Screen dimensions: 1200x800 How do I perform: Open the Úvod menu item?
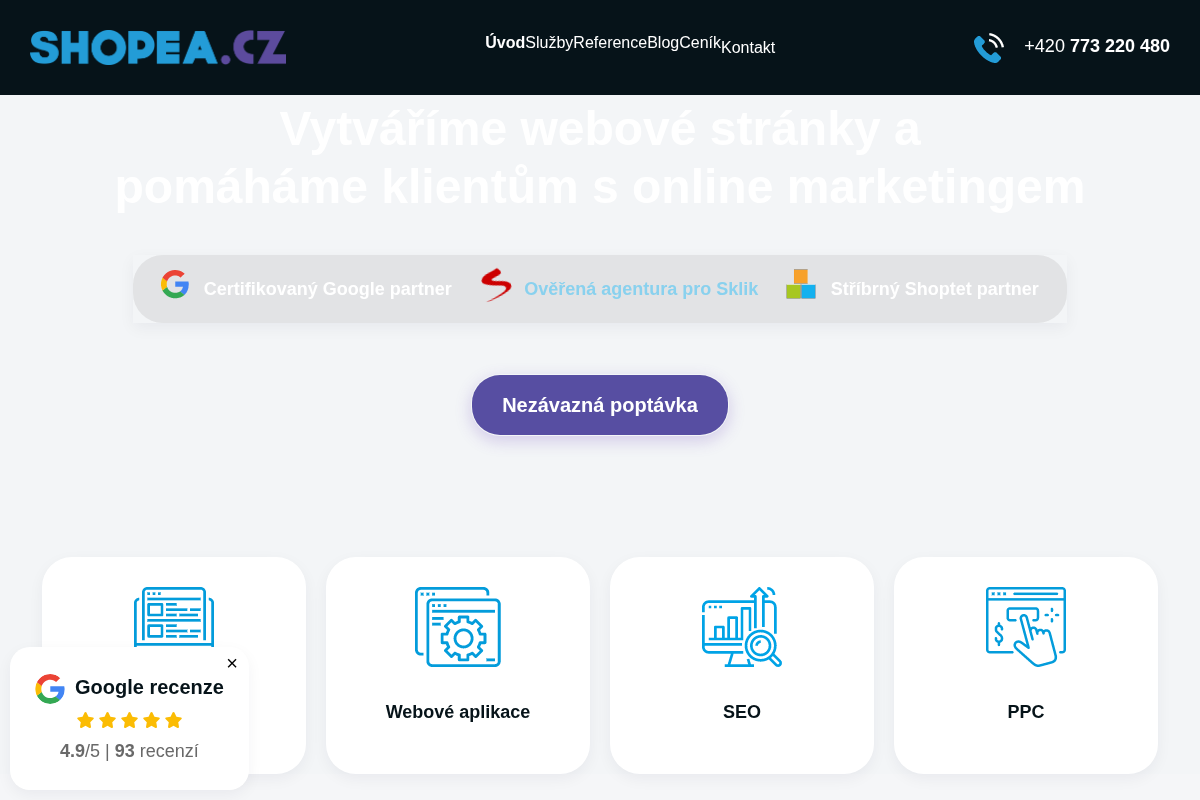coord(505,42)
